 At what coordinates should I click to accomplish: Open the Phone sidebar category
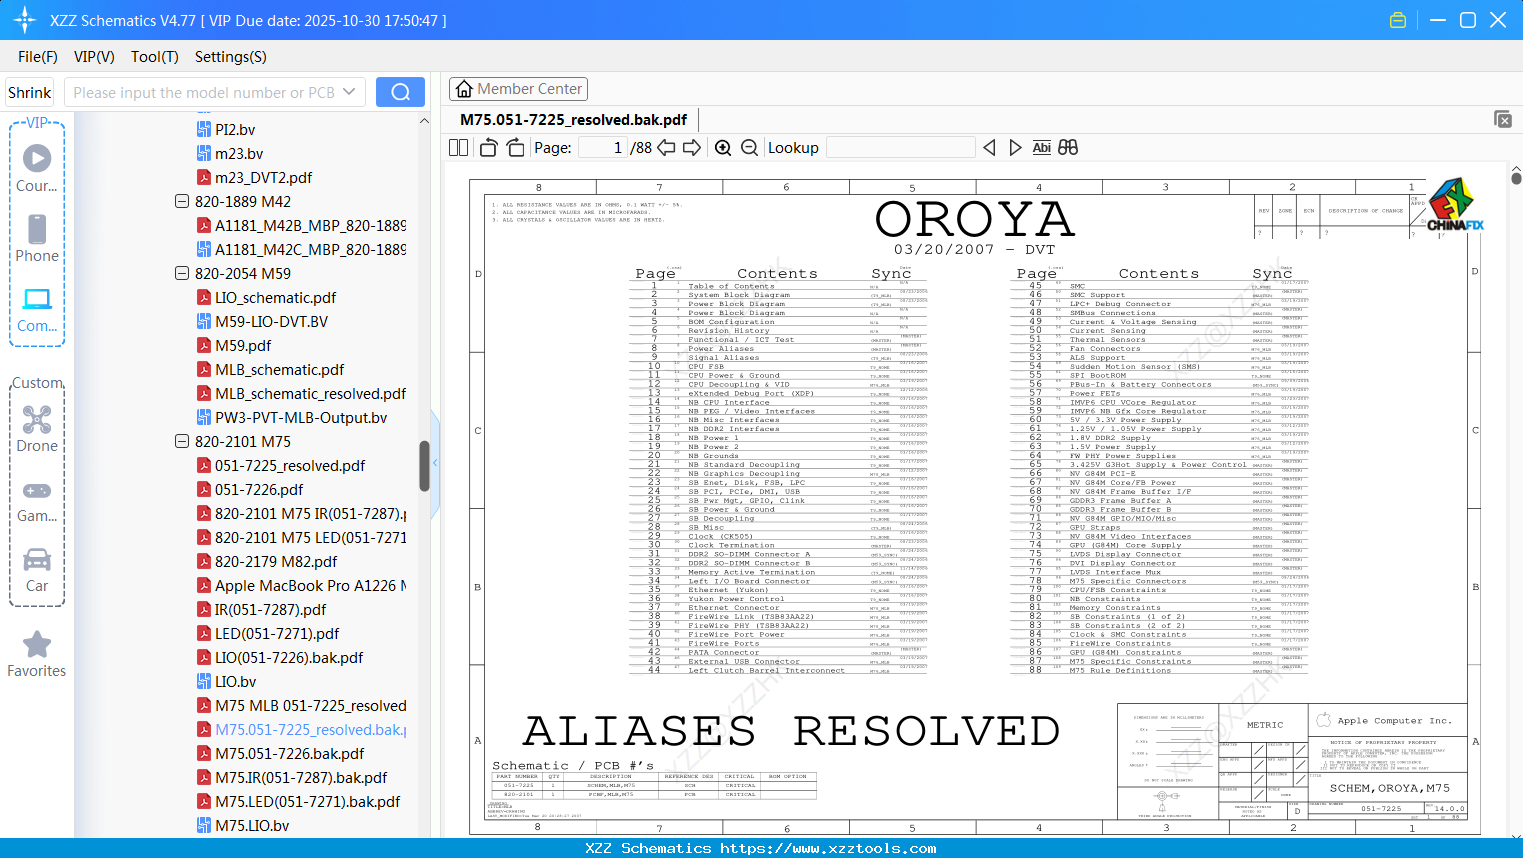(37, 238)
